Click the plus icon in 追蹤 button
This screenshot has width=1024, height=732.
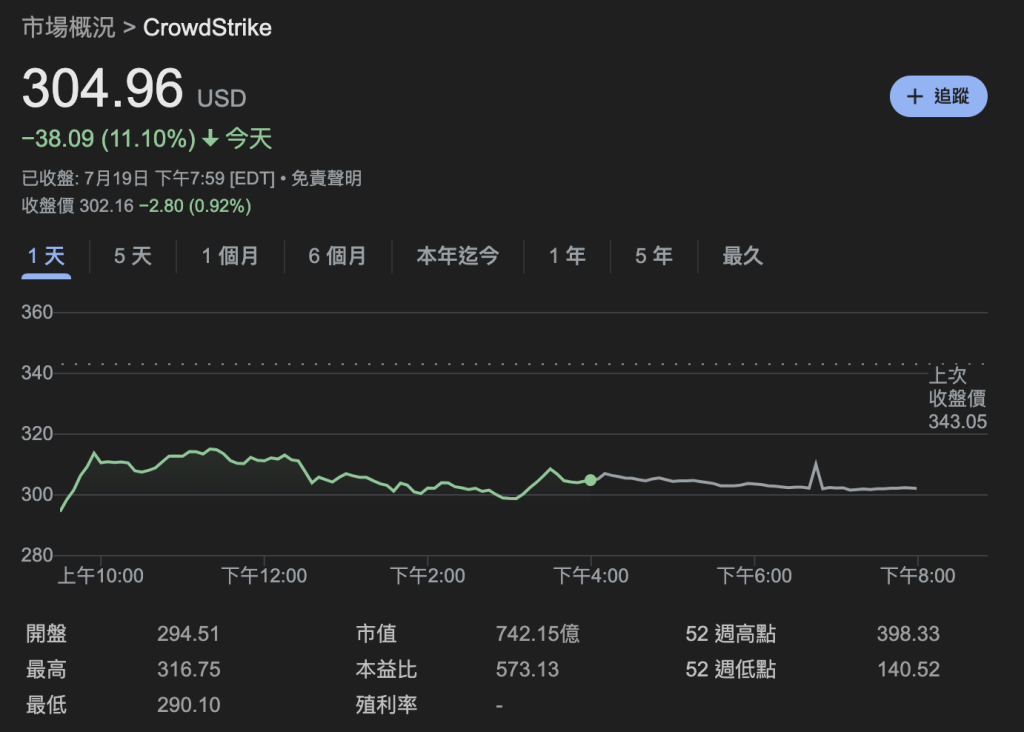(x=914, y=97)
